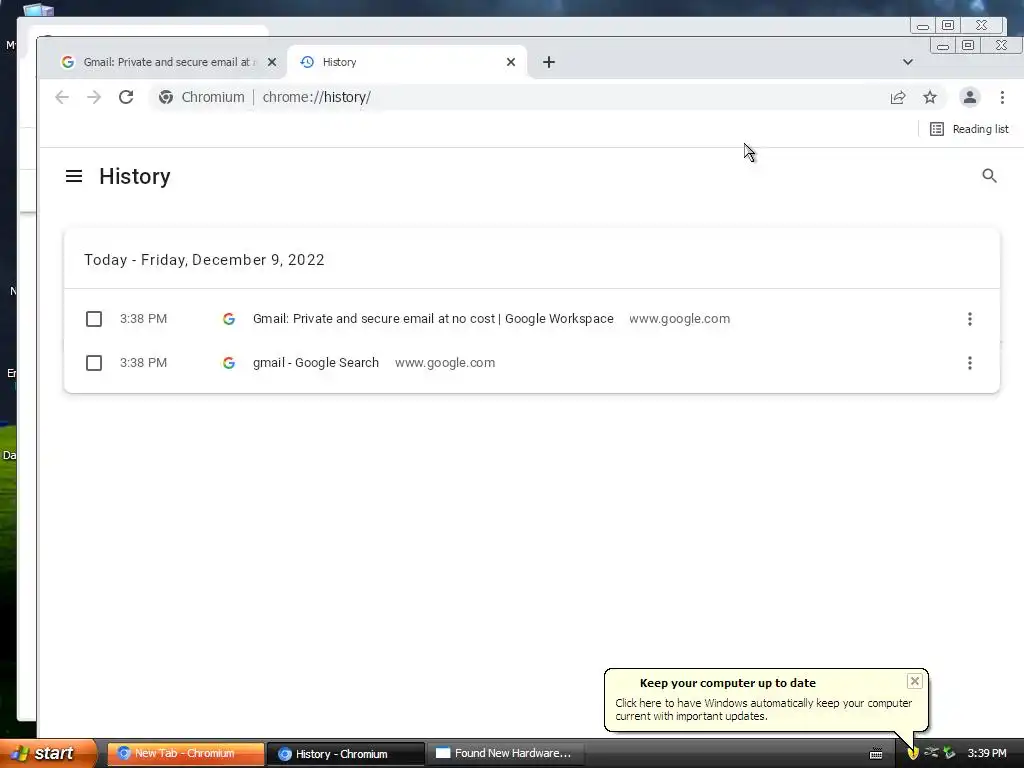Open the profile avatar button
The height and width of the screenshot is (768, 1024).
coord(970,97)
